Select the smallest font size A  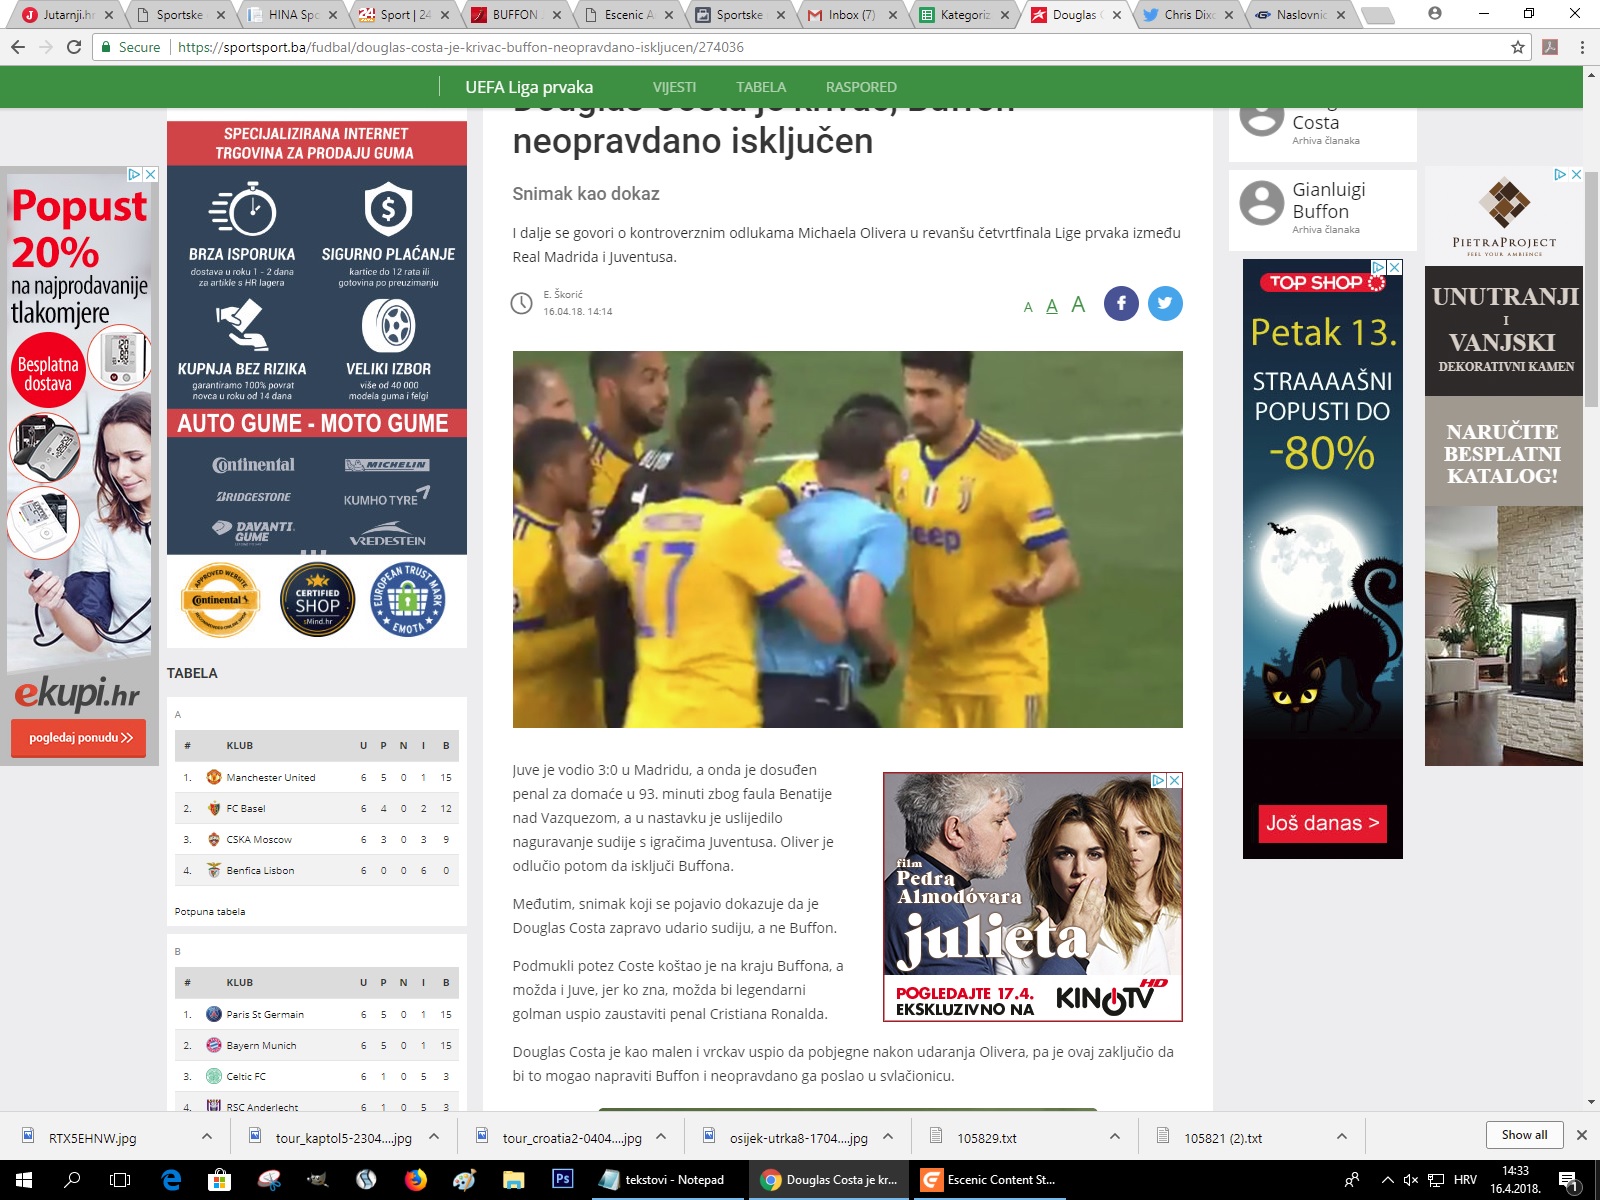tap(1028, 308)
